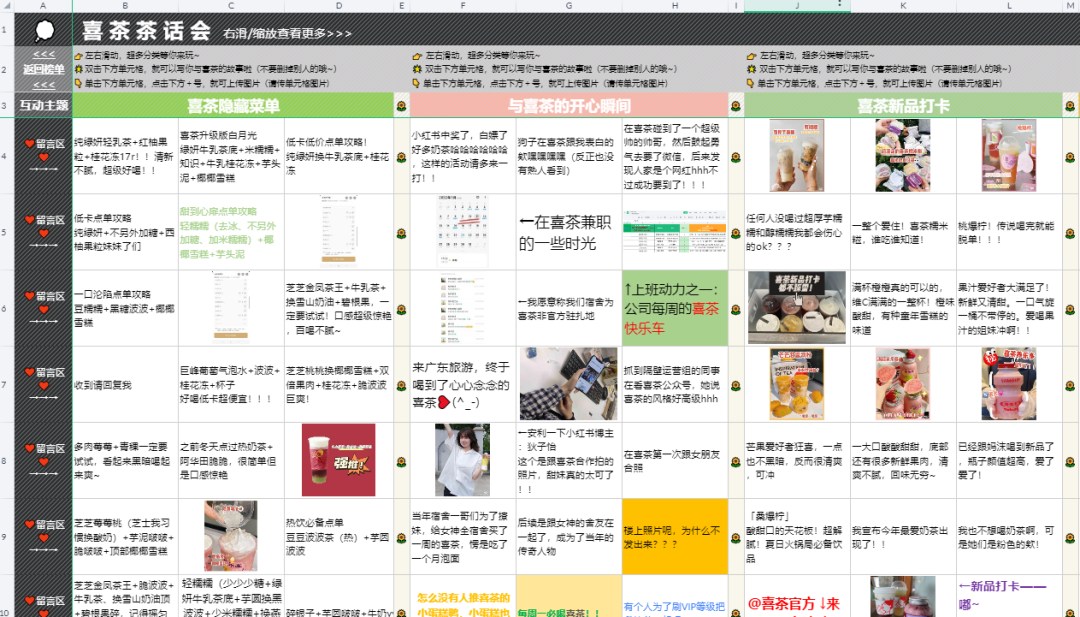This screenshot has width=1080, height=617.
Task: Select the cell starting 低卡低价点单攻略
Action: (339, 156)
